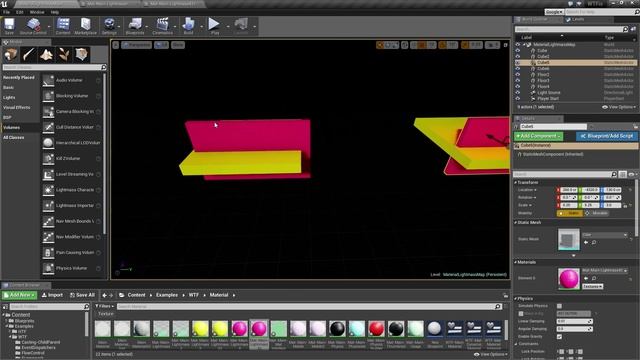Select the Volumes category tab

point(20,127)
